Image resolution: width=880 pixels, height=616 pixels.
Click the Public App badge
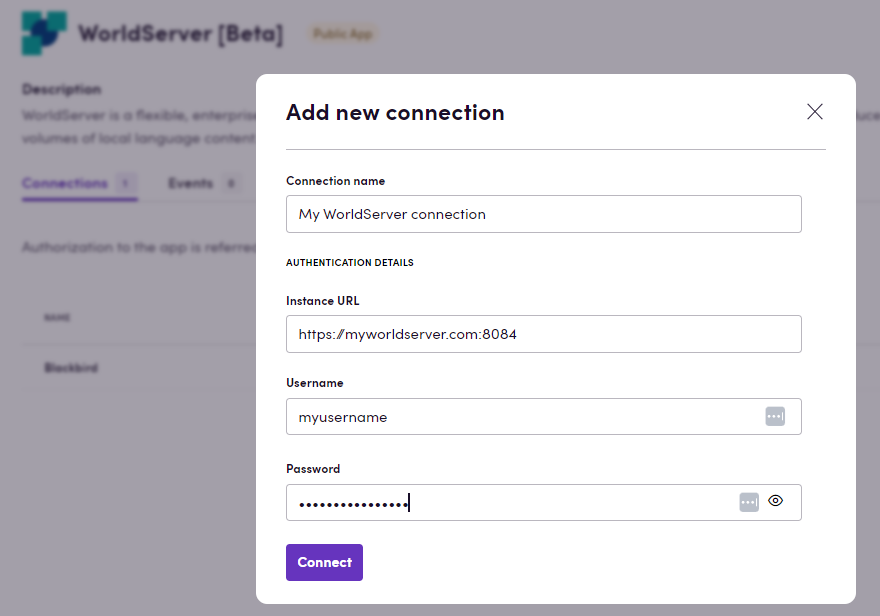(342, 34)
